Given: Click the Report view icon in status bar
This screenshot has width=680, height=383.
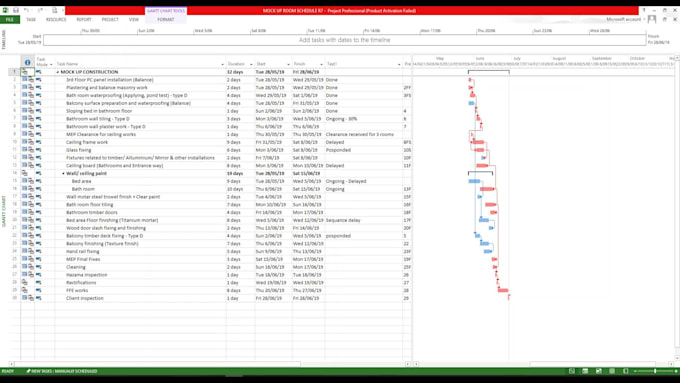Looking at the screenshot, I should tap(625, 371).
